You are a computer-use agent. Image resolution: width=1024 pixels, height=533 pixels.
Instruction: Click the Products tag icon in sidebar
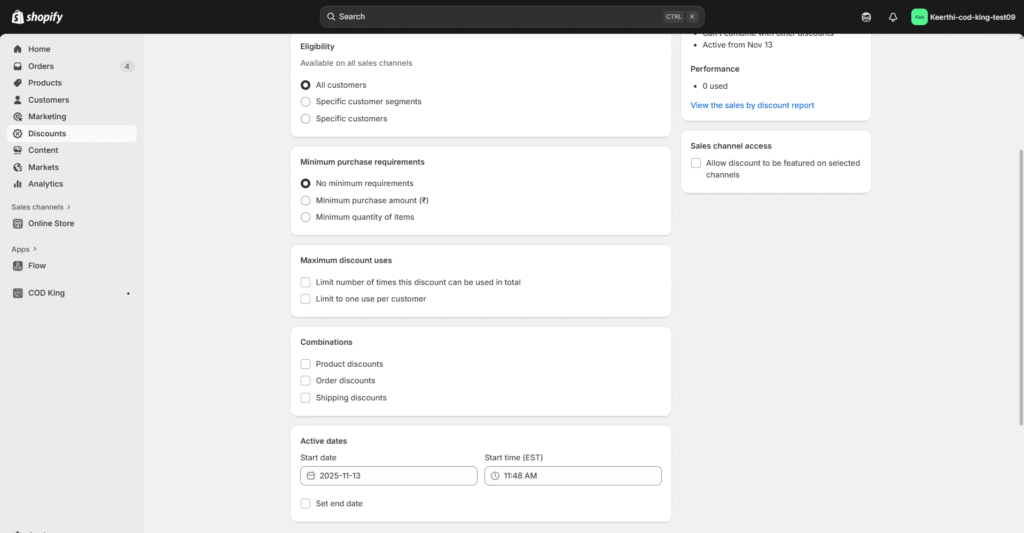click(x=18, y=83)
